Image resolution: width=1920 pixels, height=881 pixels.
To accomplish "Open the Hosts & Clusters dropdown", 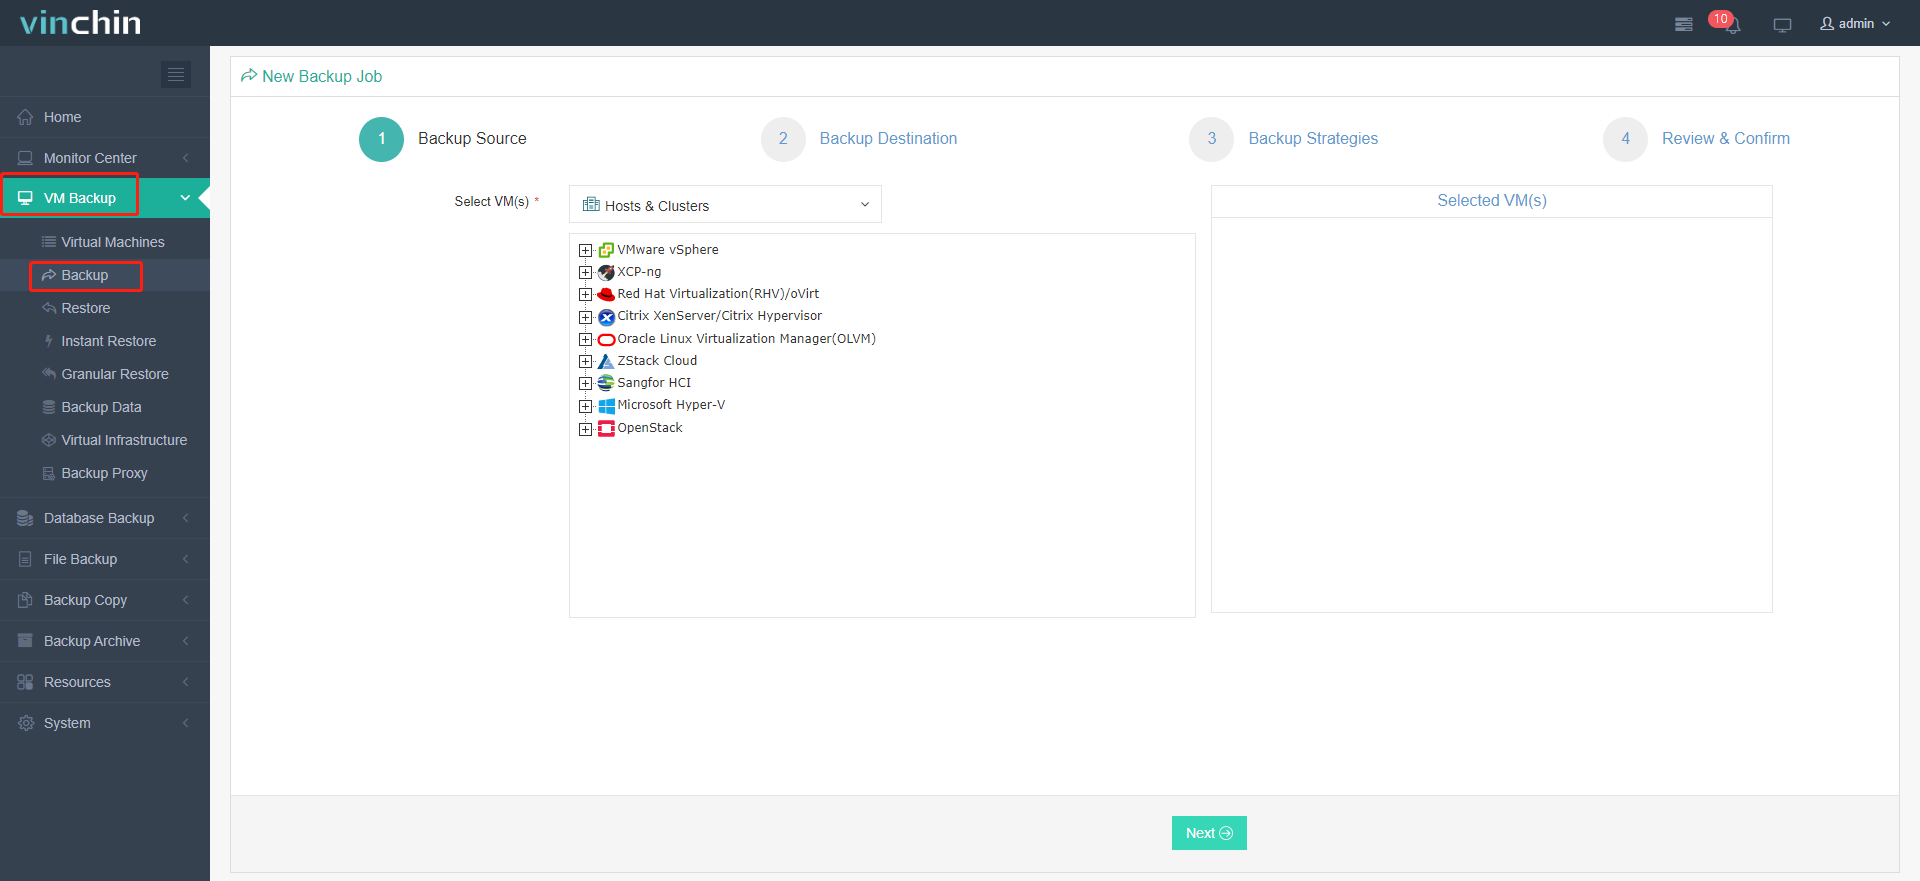I will point(725,205).
